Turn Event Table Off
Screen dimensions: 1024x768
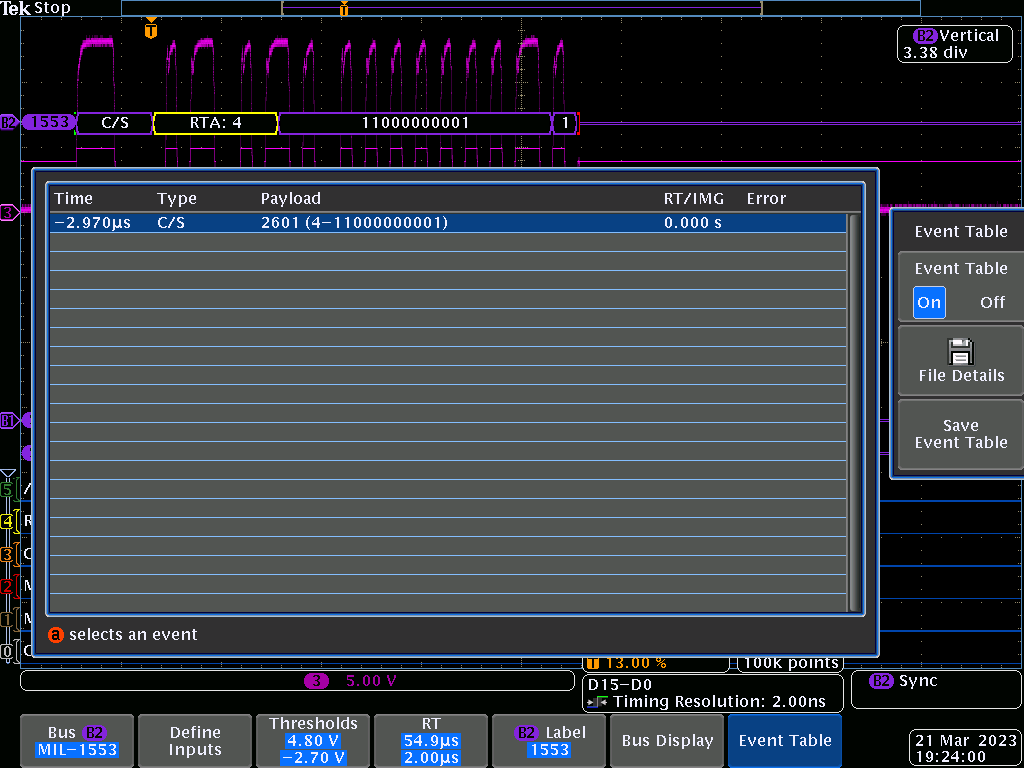click(992, 302)
